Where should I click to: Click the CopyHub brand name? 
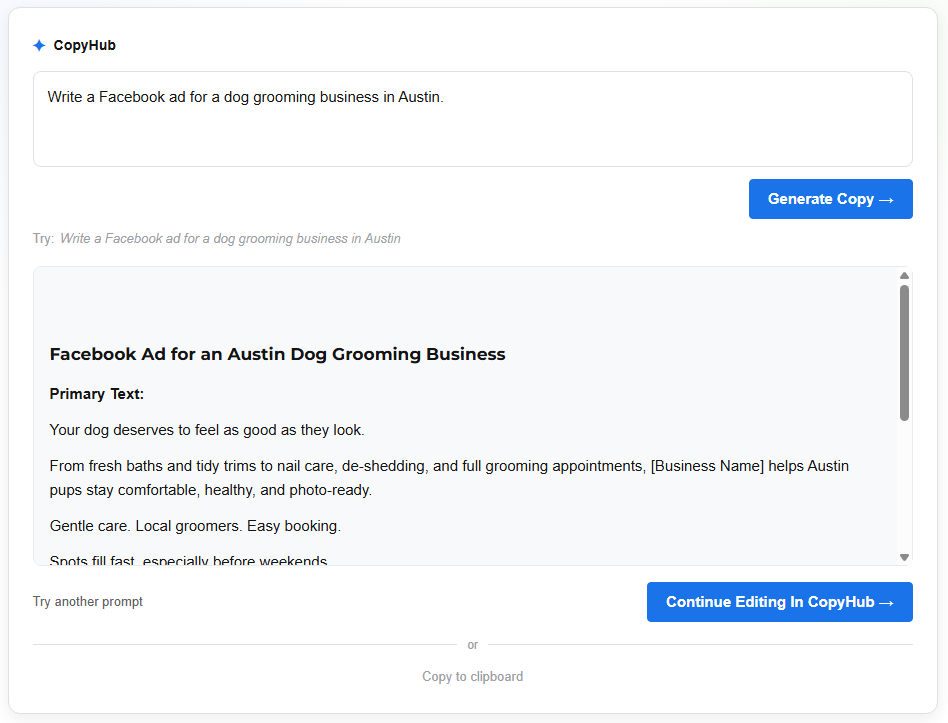click(x=85, y=45)
